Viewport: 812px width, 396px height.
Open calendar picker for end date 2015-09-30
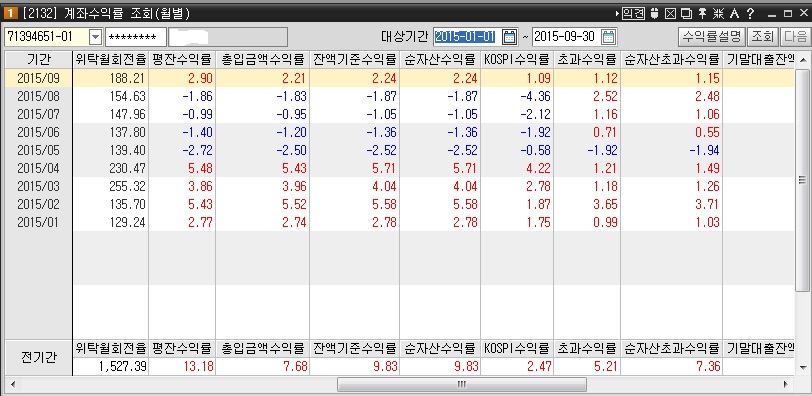(608, 37)
